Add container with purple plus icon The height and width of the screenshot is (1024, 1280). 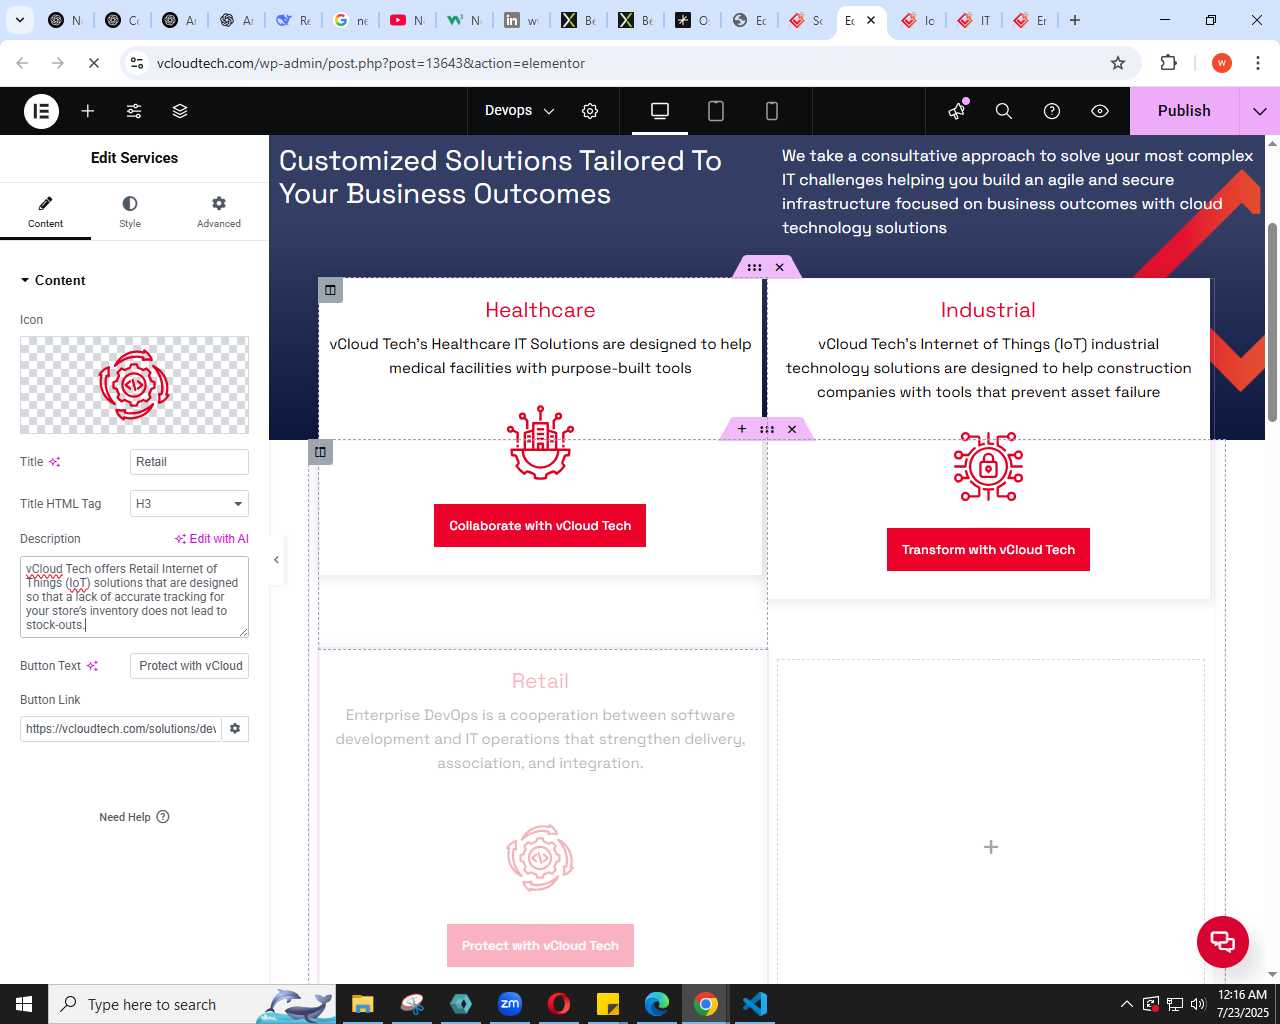pyautogui.click(x=742, y=429)
